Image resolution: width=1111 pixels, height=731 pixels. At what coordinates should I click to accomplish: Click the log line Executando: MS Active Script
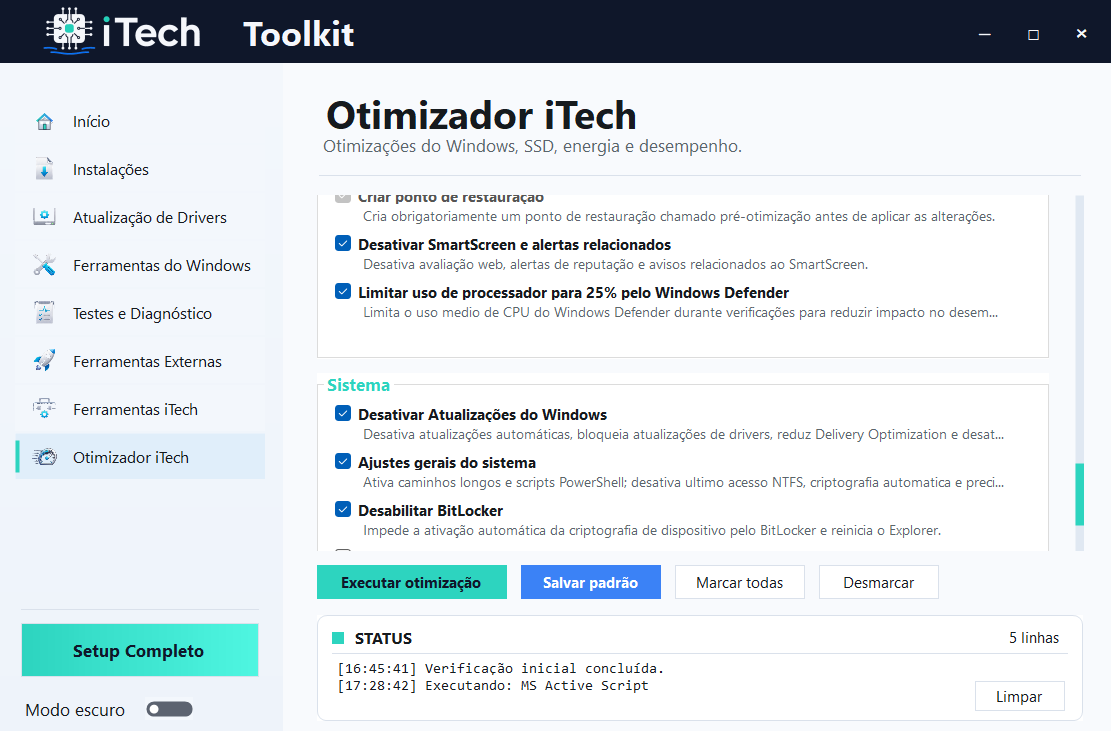pyautogui.click(x=493, y=686)
